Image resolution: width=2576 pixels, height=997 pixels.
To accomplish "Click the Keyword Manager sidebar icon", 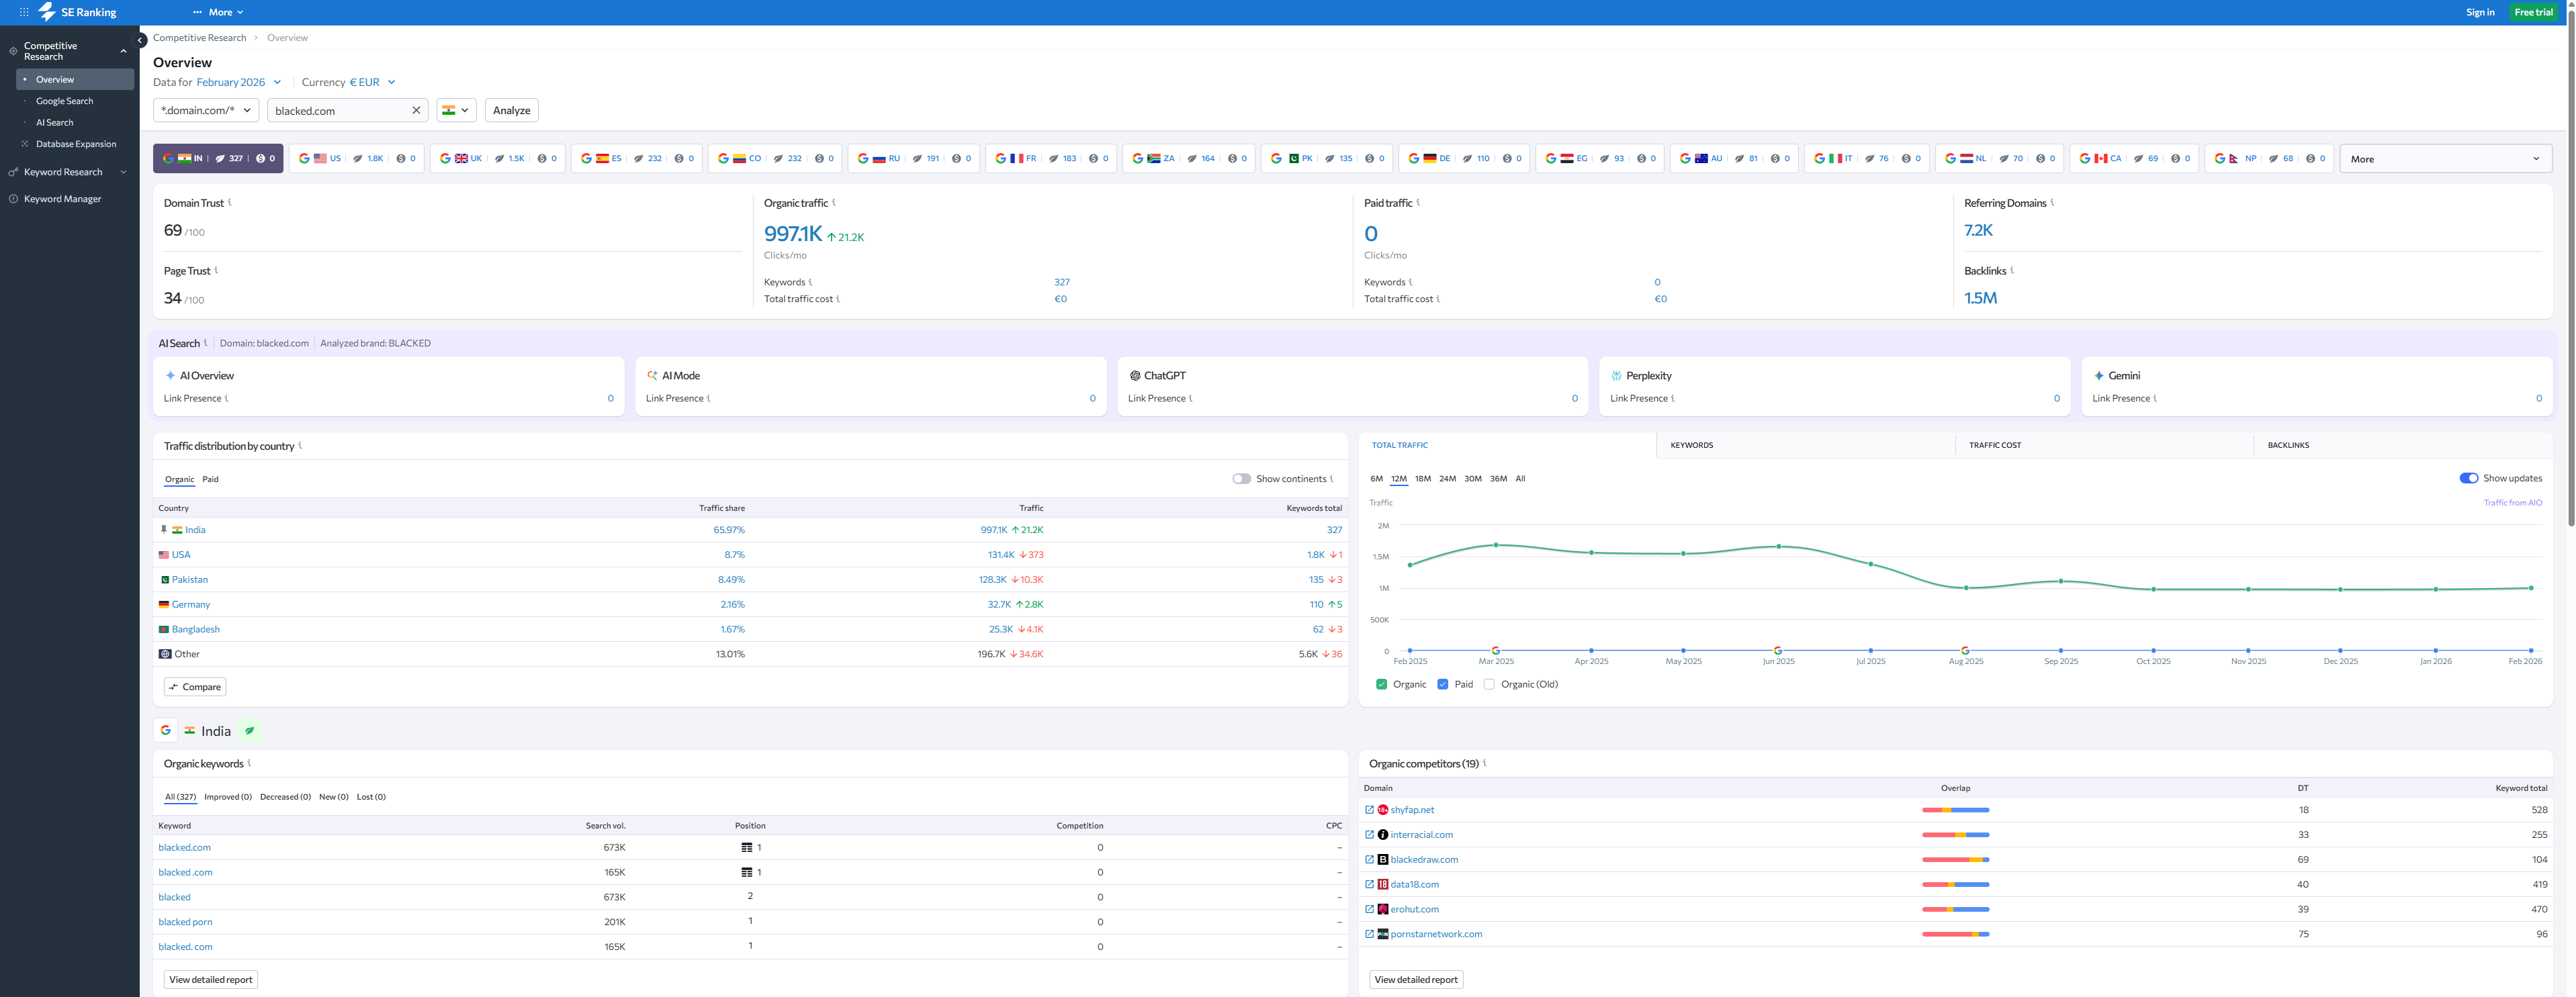I will [x=13, y=199].
